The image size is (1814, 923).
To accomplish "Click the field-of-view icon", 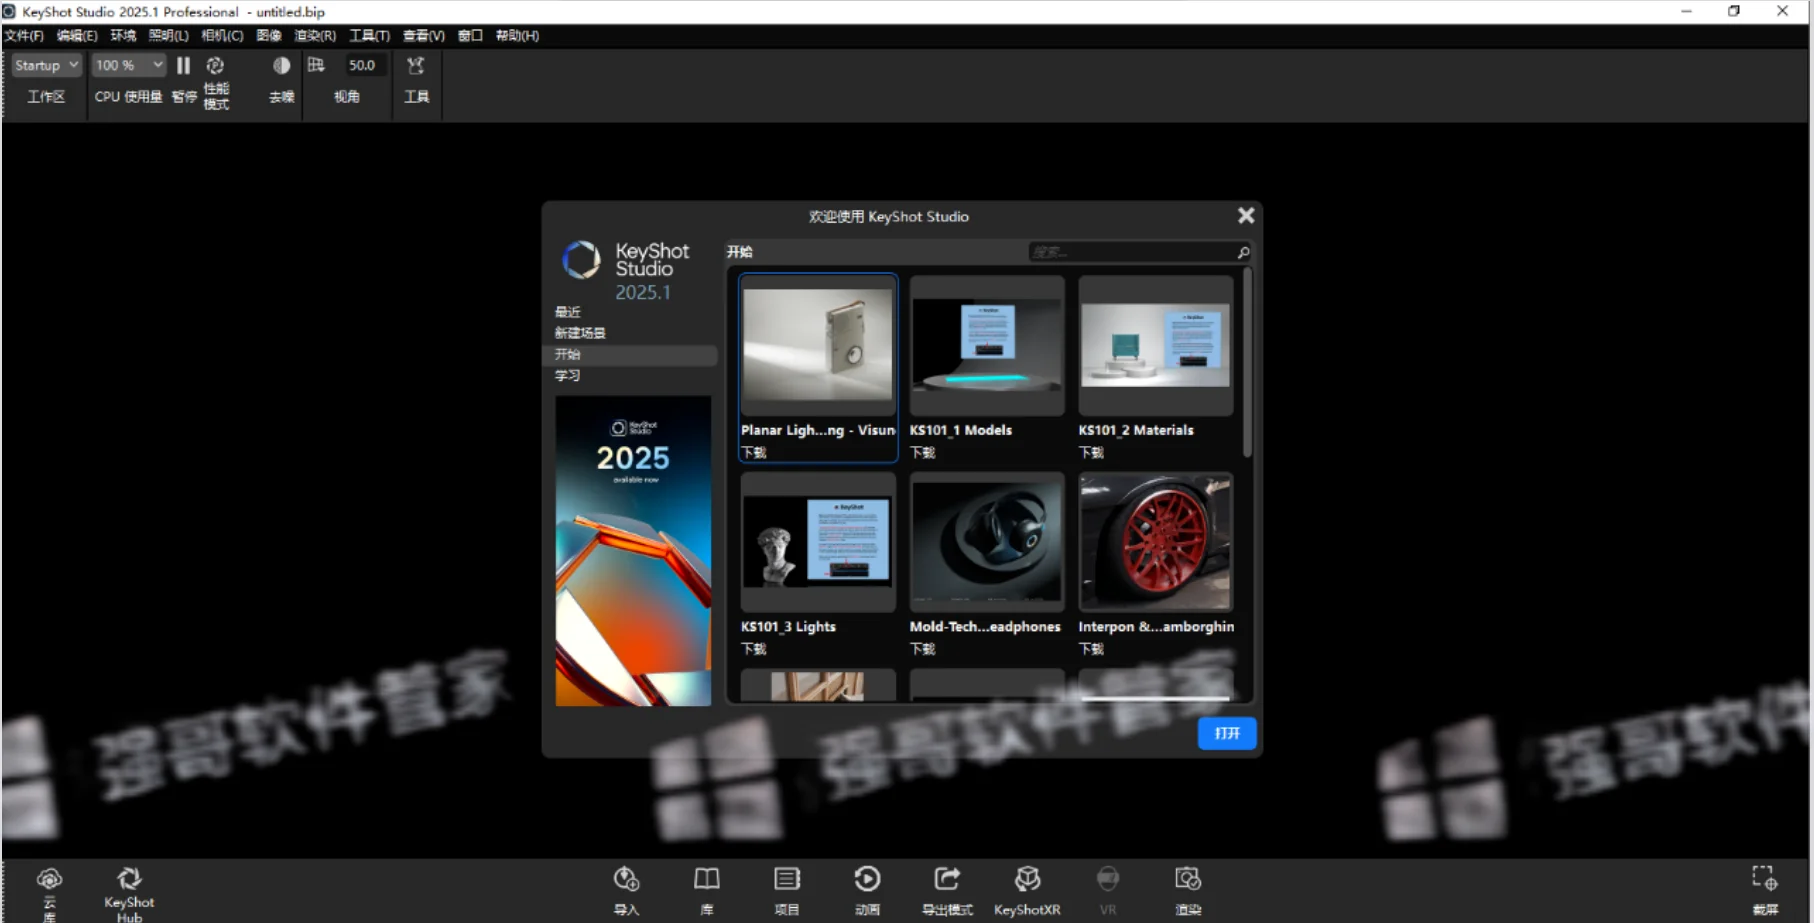I will [316, 65].
